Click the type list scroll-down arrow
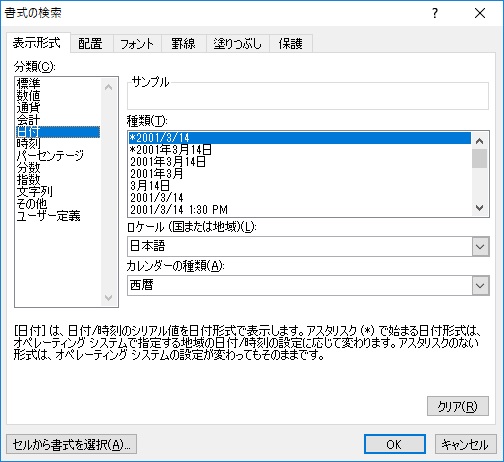 click(x=480, y=208)
